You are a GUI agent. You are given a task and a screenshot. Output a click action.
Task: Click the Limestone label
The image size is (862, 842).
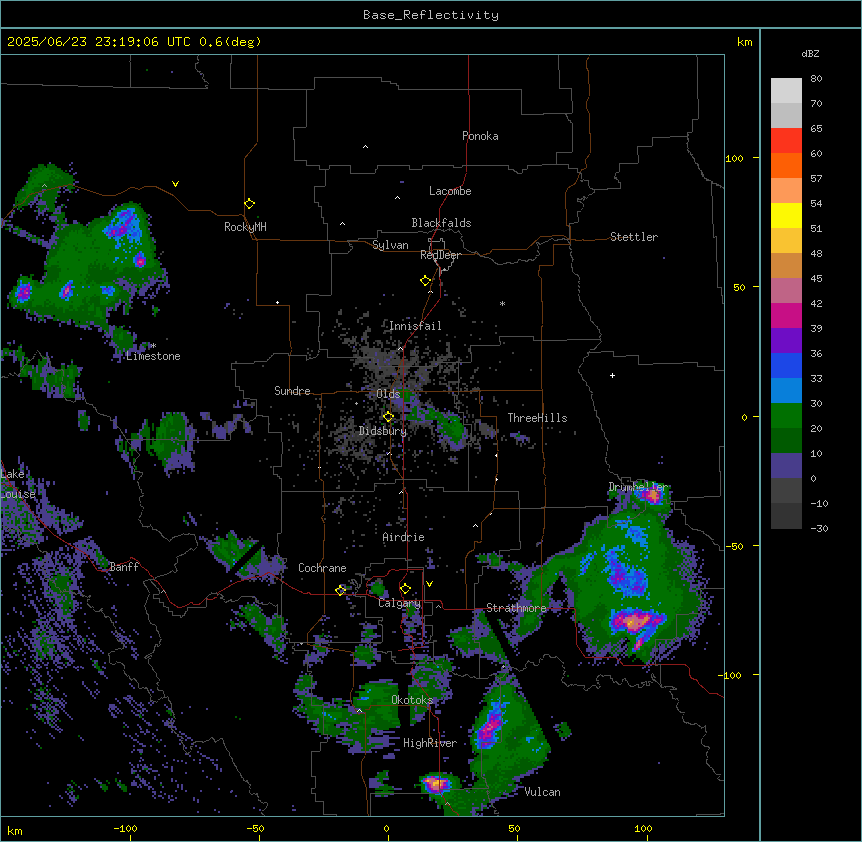(x=153, y=356)
